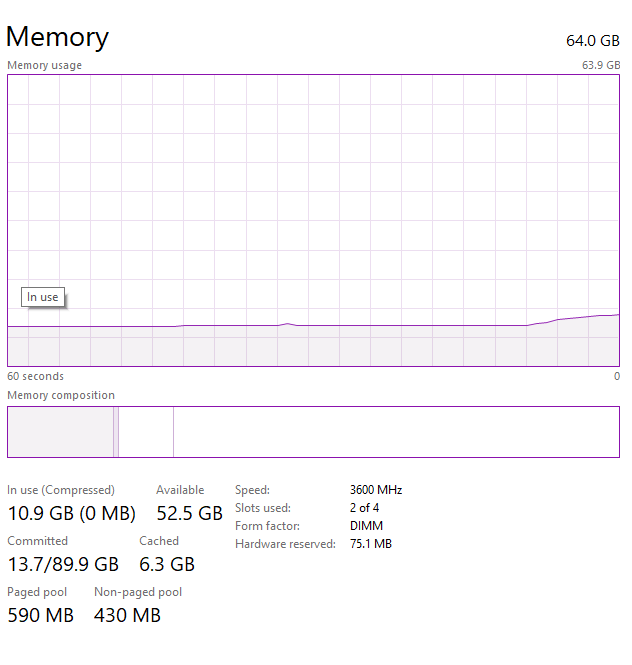632x665 pixels.
Task: Click the Memory composition label
Action: coord(61,395)
